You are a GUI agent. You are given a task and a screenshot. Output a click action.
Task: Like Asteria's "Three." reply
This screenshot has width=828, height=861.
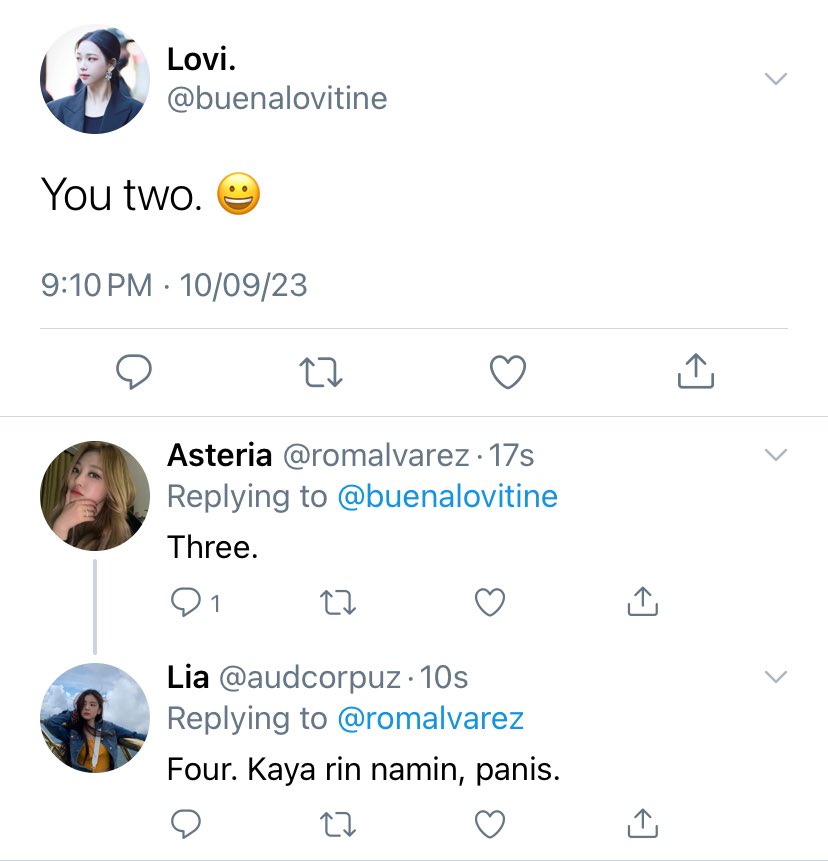(490, 602)
